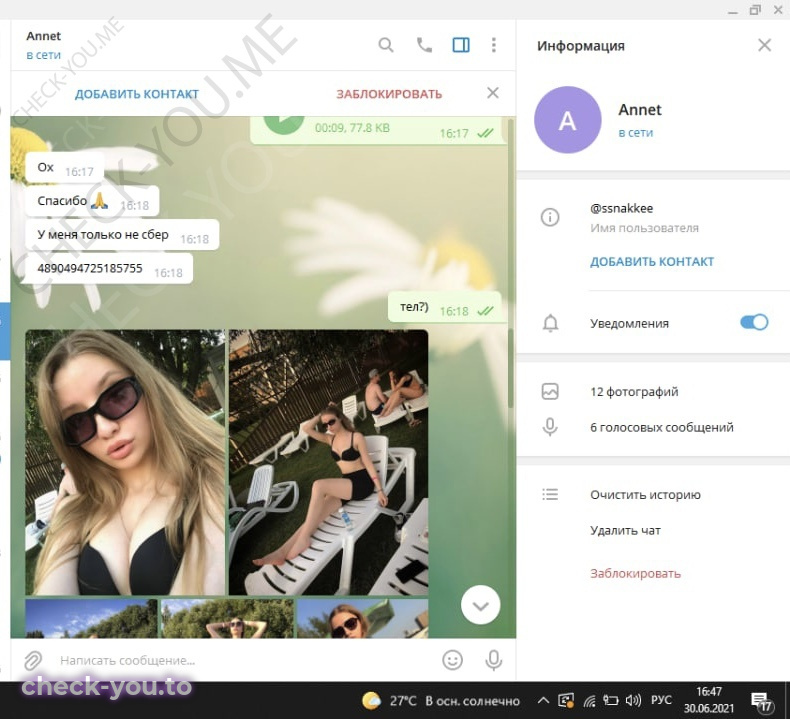Click the info circle icon beside the username

pyautogui.click(x=550, y=217)
